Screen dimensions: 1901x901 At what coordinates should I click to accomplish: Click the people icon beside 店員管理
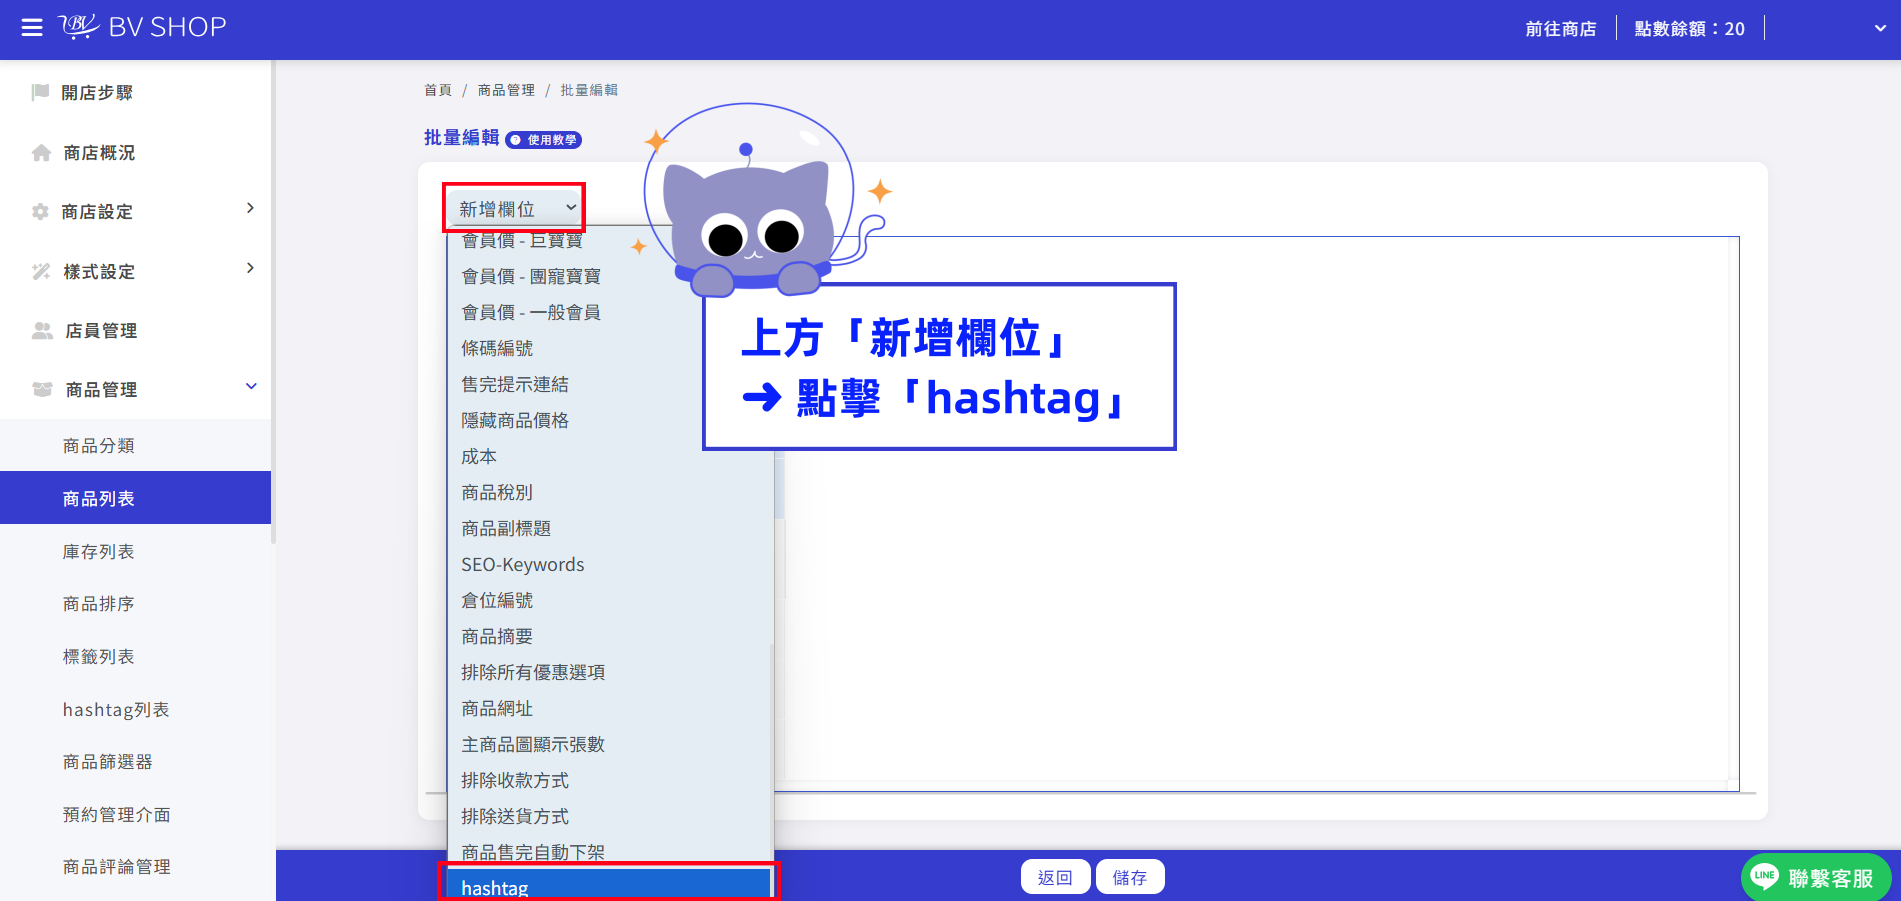click(x=42, y=331)
